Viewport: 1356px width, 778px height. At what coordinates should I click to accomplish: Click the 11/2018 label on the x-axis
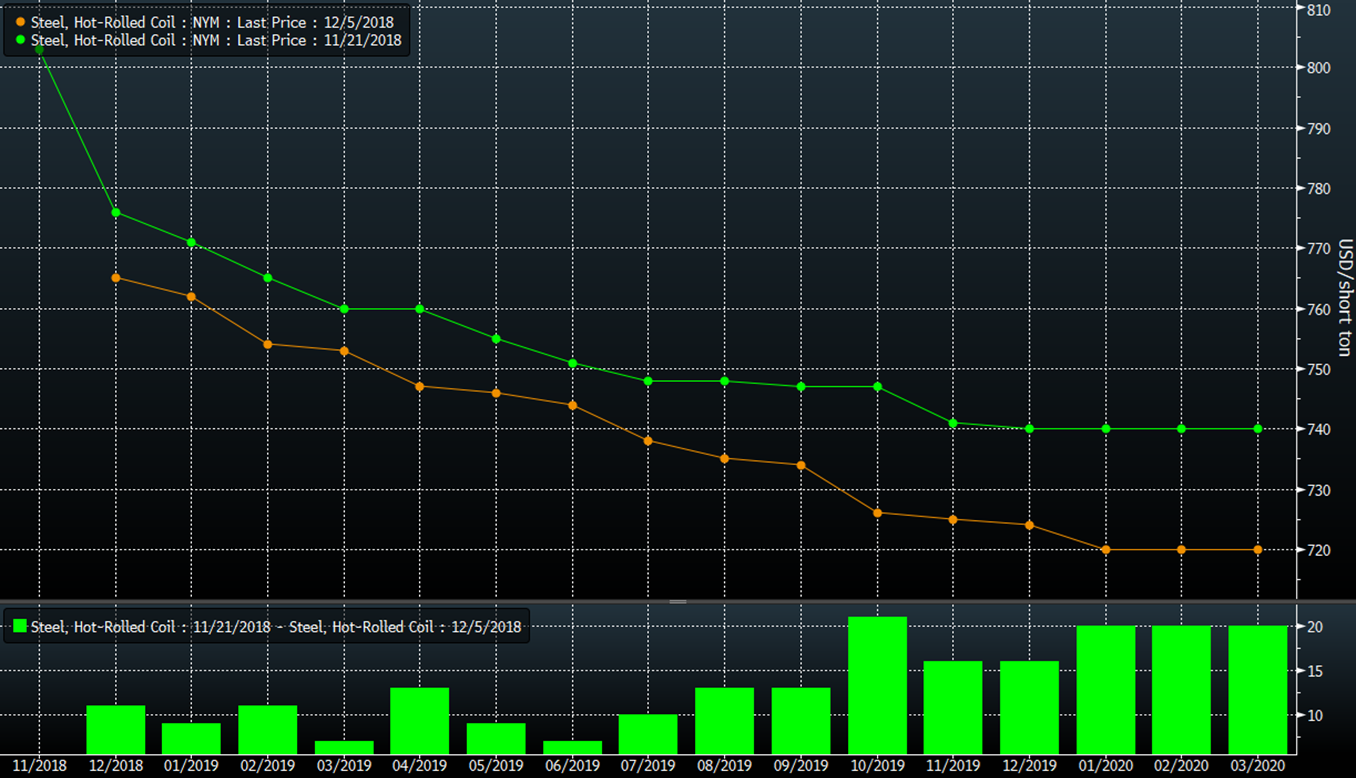pos(40,766)
